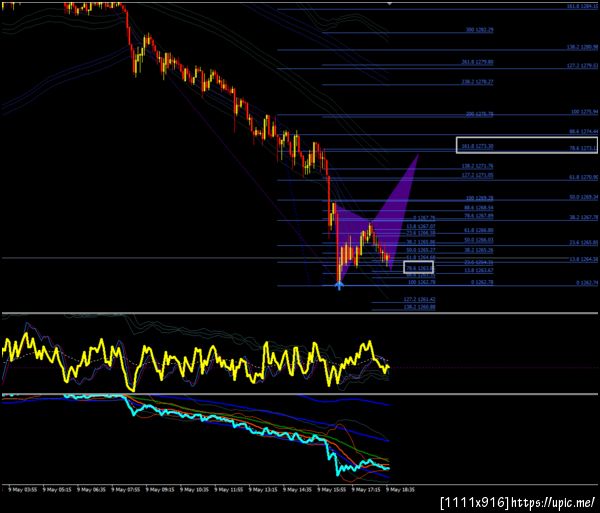Click the '238.2 1278.27' Fibonacci level label
This screenshot has height=513, width=600.
click(478, 82)
